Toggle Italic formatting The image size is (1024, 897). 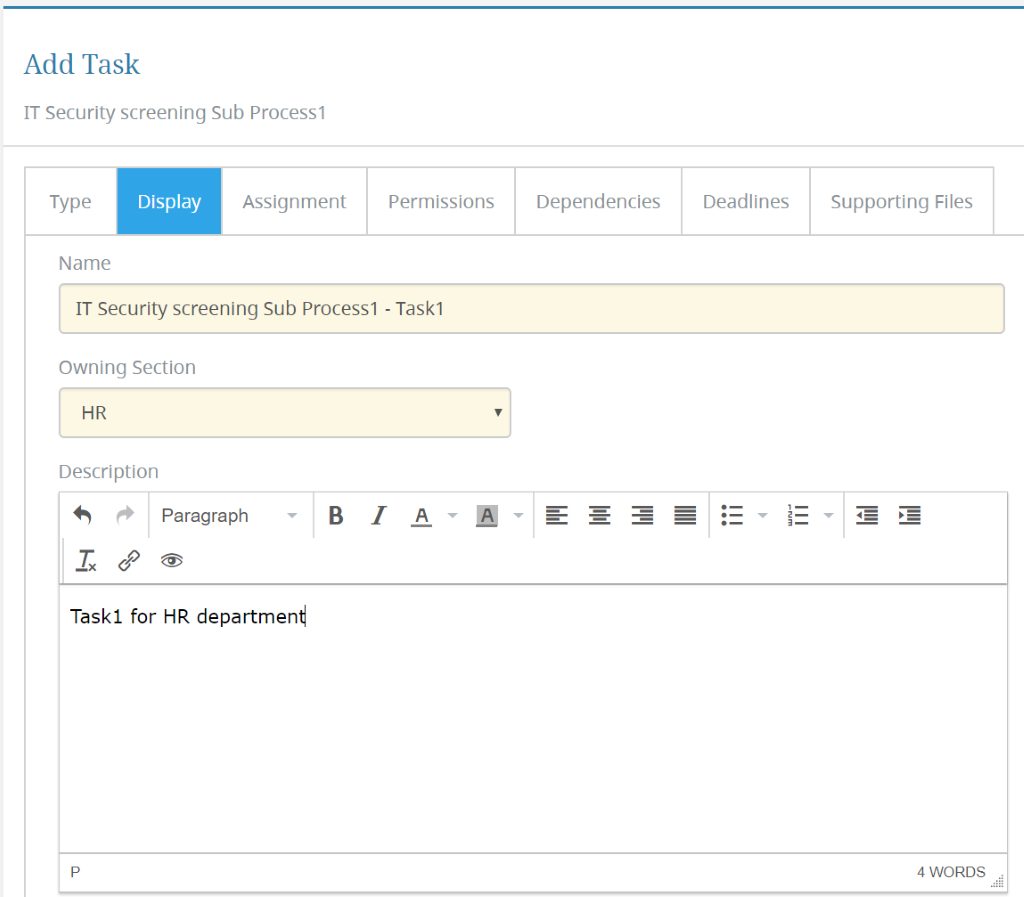(379, 515)
